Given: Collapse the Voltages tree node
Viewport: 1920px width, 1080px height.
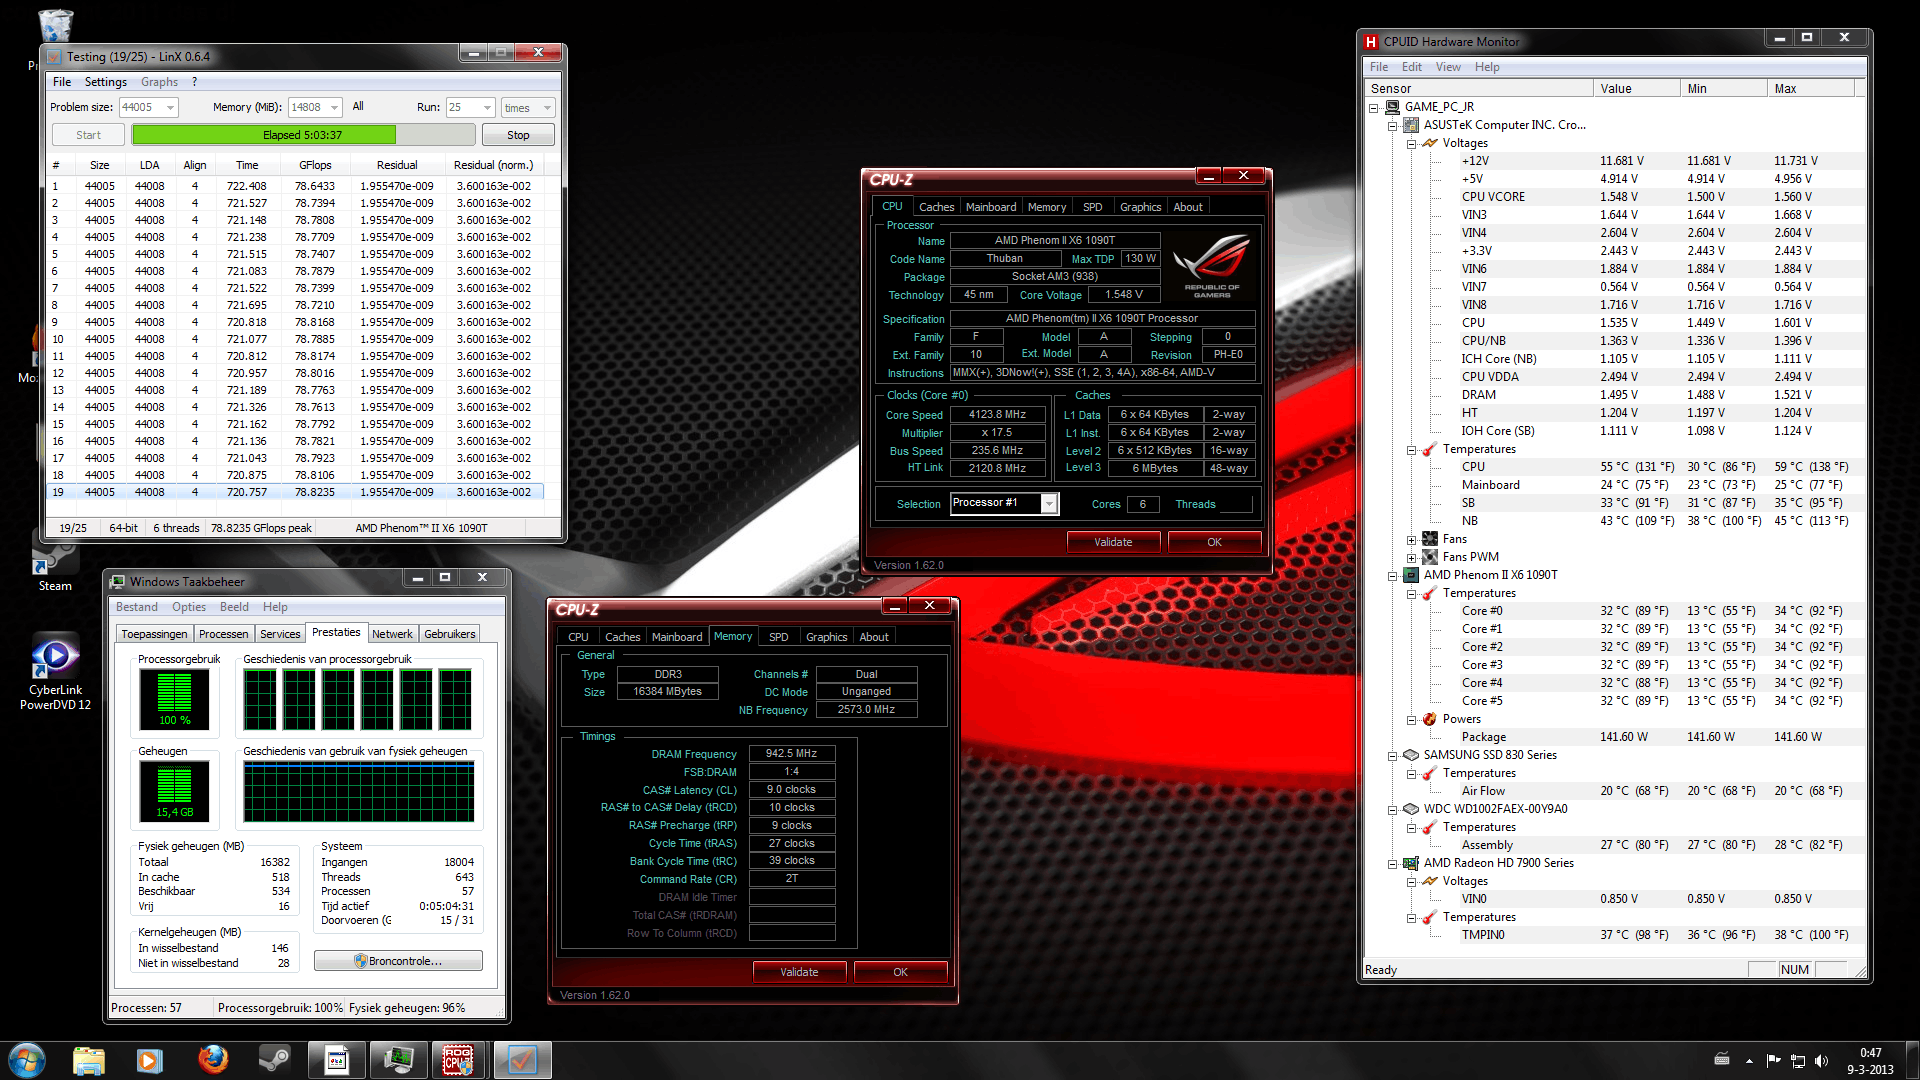Looking at the screenshot, I should 1411,143.
